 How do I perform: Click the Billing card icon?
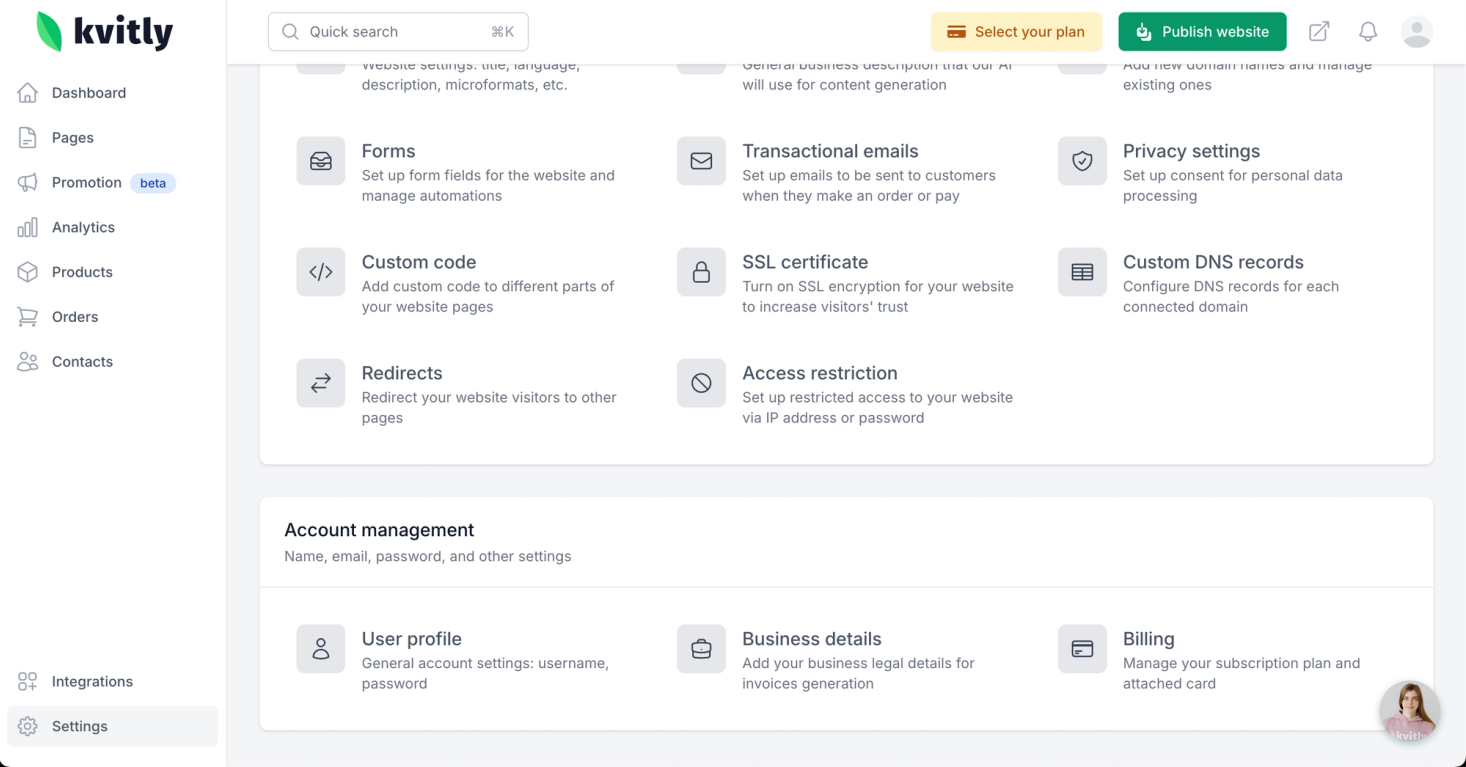pyautogui.click(x=1082, y=649)
